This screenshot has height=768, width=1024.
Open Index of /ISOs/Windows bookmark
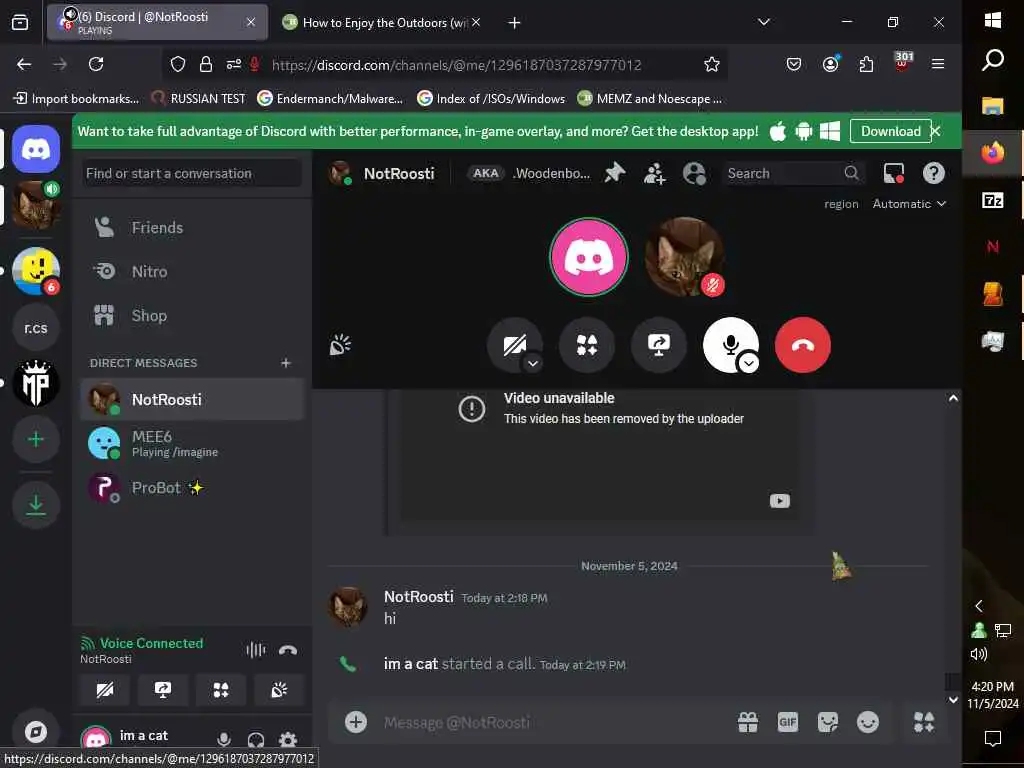(491, 99)
